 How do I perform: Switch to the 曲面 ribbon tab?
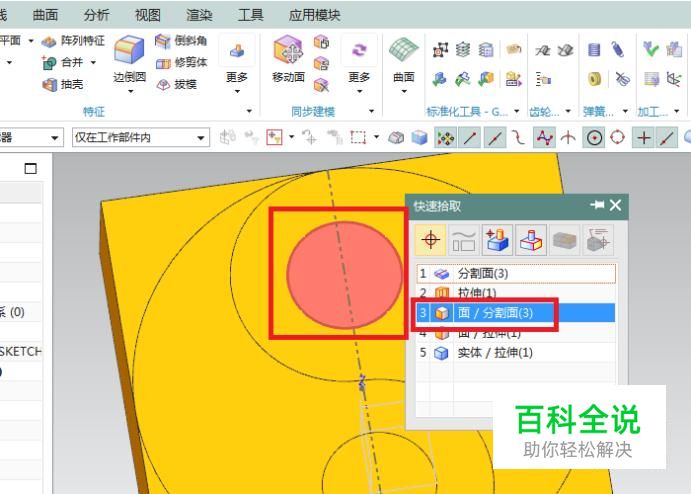tap(45, 15)
